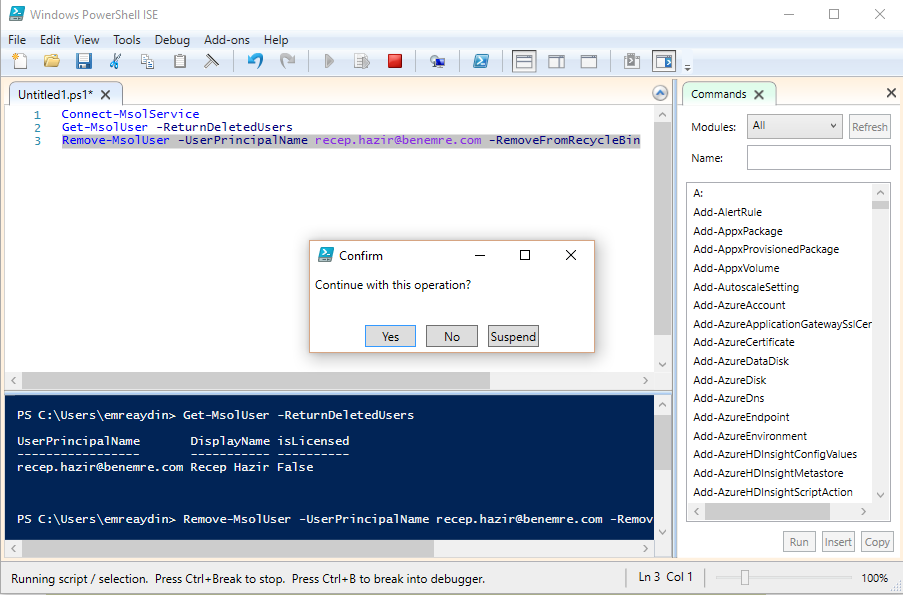Image resolution: width=903 pixels, height=595 pixels.
Task: Expand the toolbar overflow options arrow
Action: point(688,66)
